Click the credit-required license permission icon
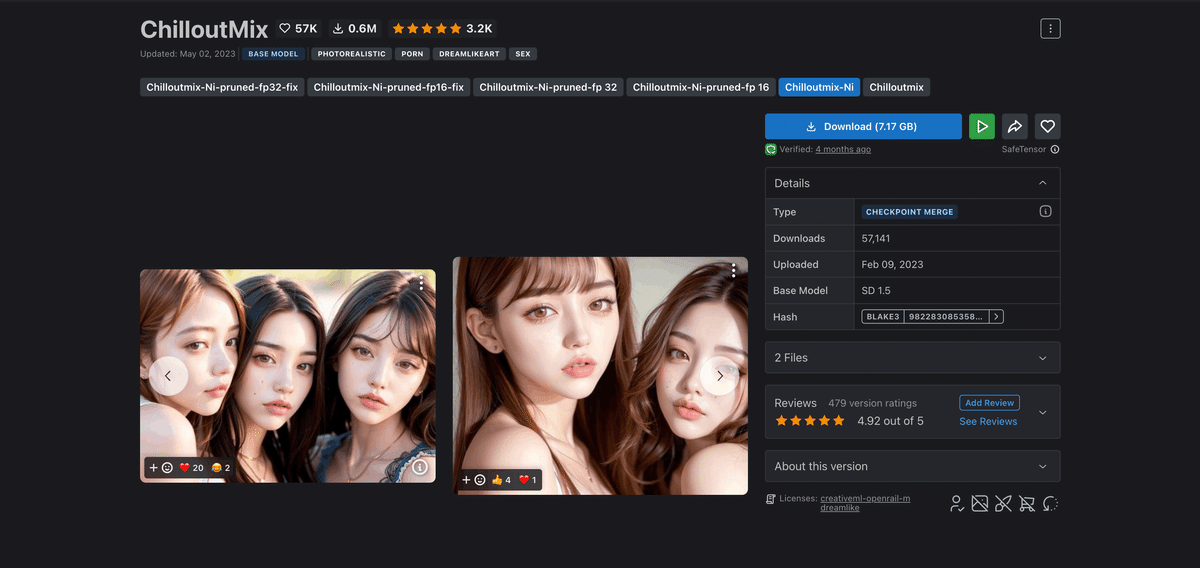The width and height of the screenshot is (1200, 568). coord(957,503)
